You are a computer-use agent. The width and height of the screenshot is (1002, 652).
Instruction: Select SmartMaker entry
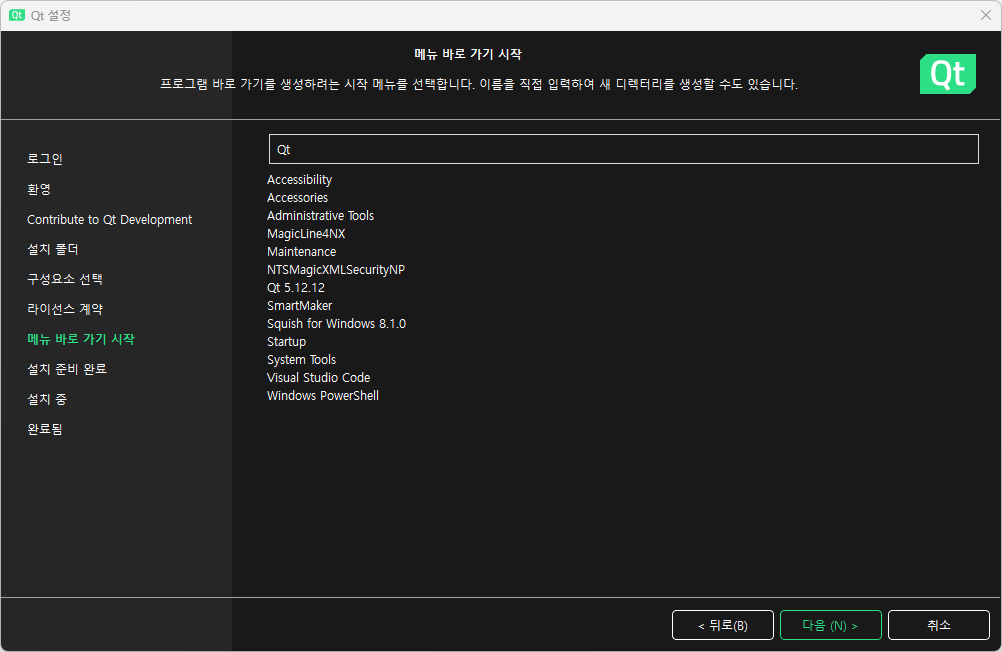tap(299, 306)
